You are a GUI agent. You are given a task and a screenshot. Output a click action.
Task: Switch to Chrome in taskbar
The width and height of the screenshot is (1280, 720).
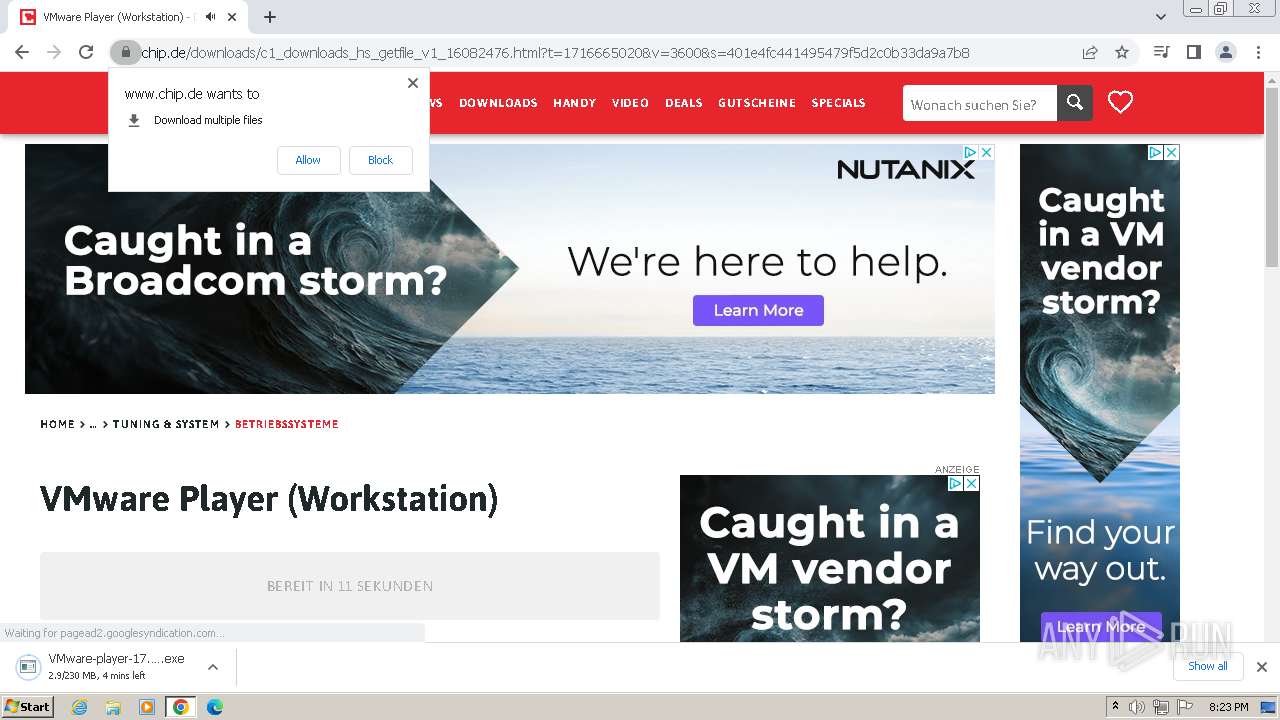pos(180,707)
